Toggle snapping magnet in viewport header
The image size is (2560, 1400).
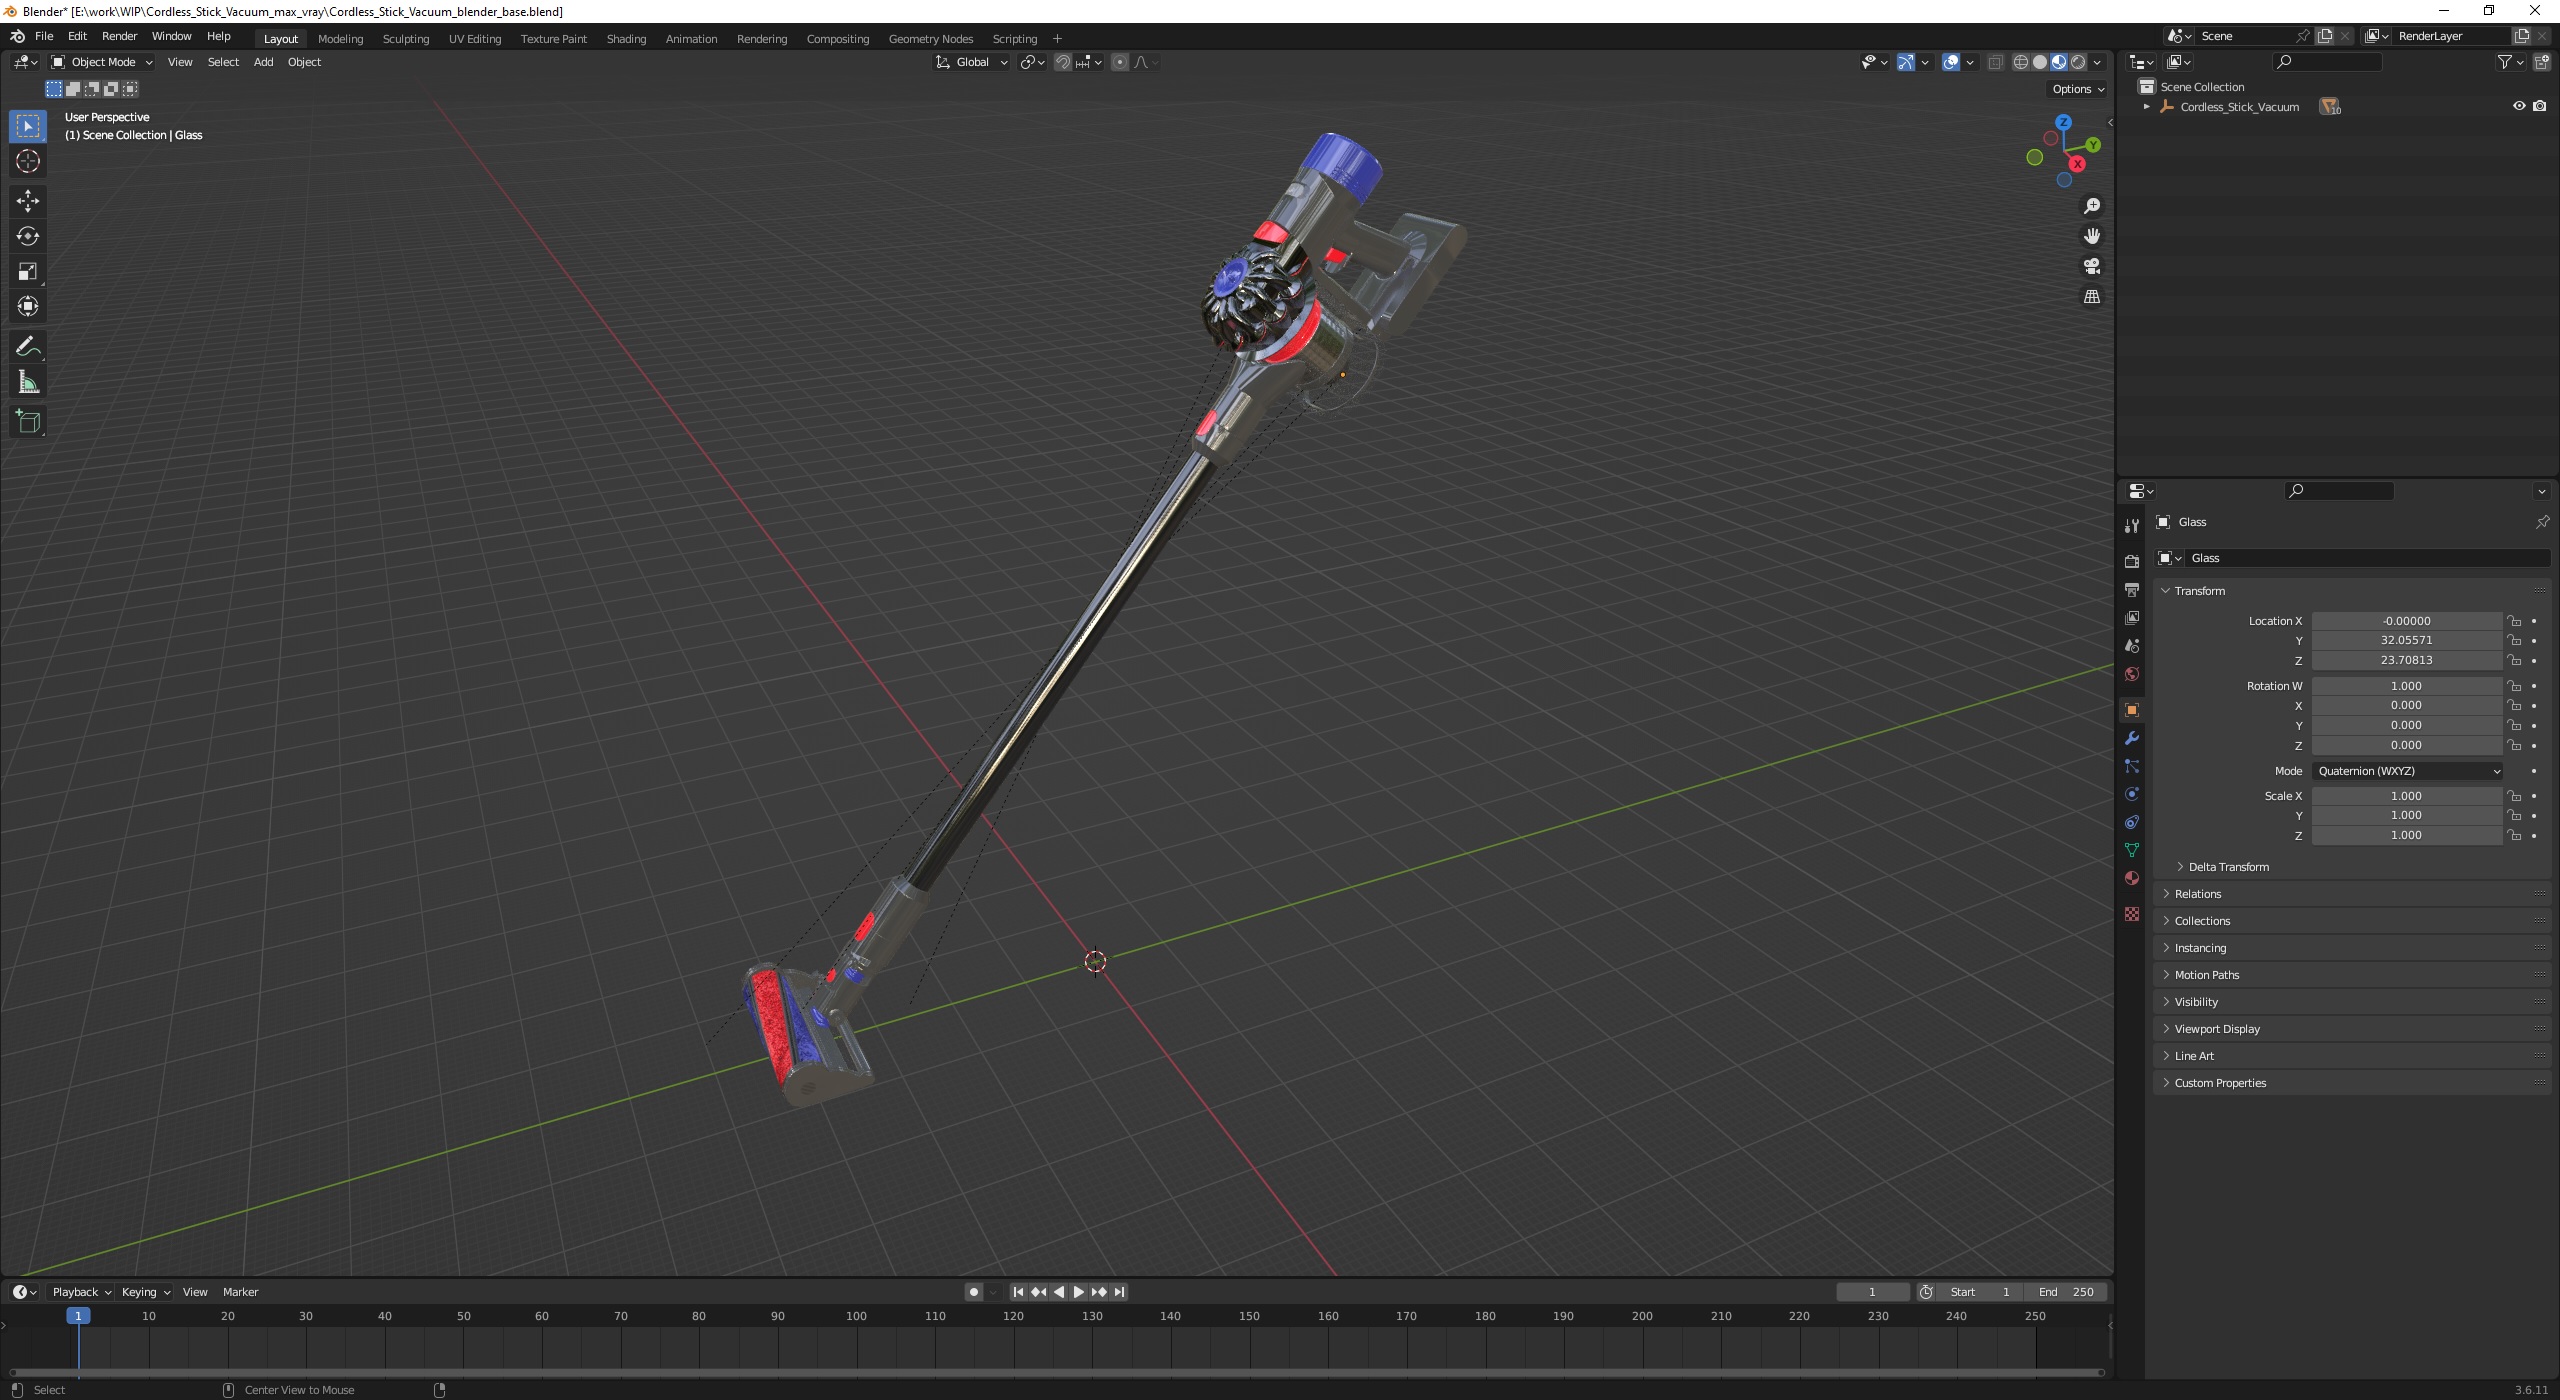pyautogui.click(x=1063, y=62)
